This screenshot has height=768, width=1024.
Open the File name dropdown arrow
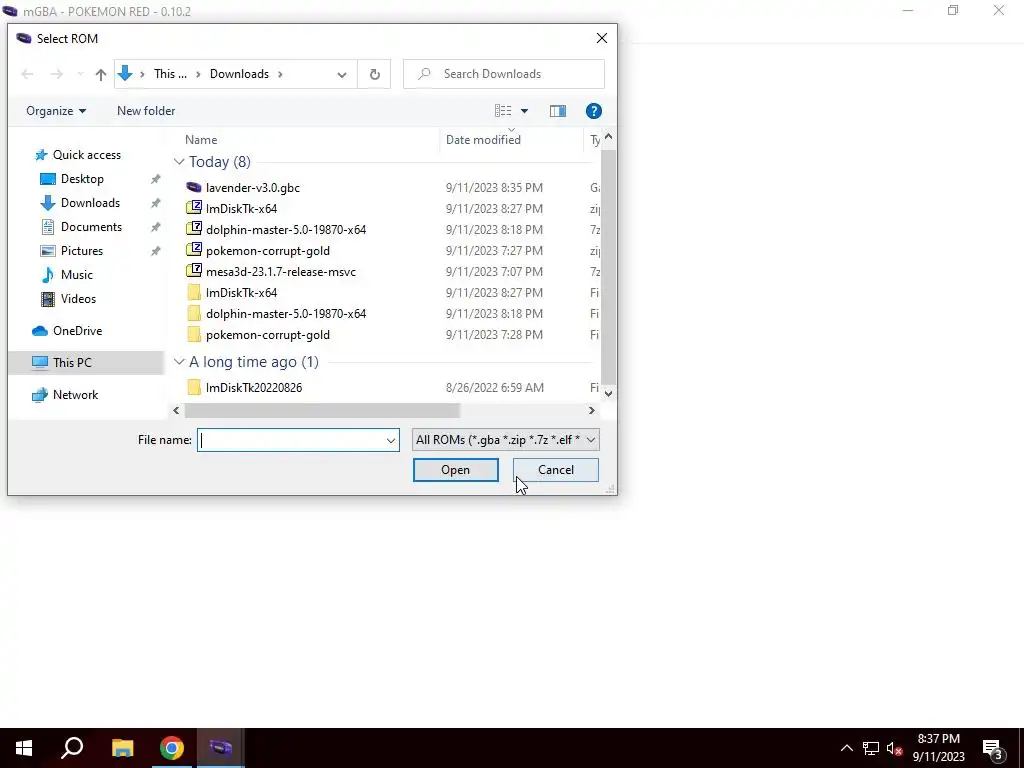tap(391, 440)
